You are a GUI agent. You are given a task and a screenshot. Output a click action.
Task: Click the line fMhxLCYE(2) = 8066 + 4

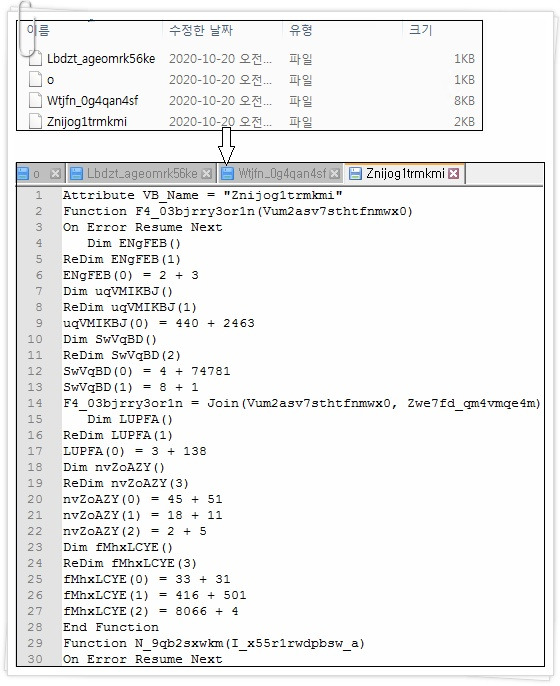pos(151,611)
